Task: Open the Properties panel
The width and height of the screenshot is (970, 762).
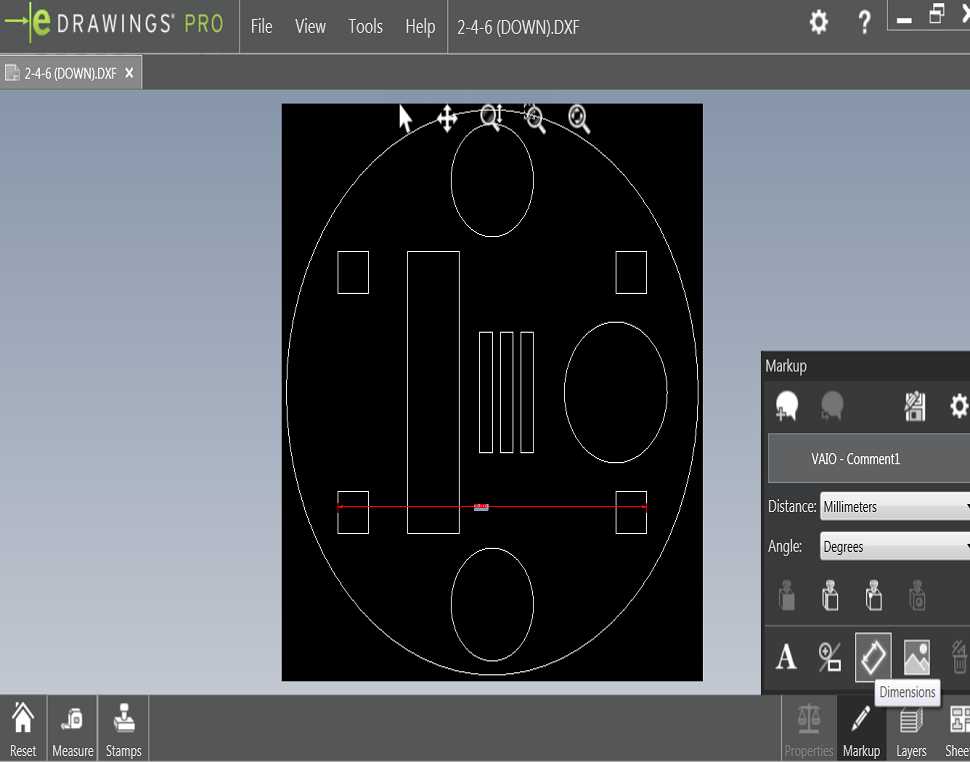Action: click(x=809, y=730)
